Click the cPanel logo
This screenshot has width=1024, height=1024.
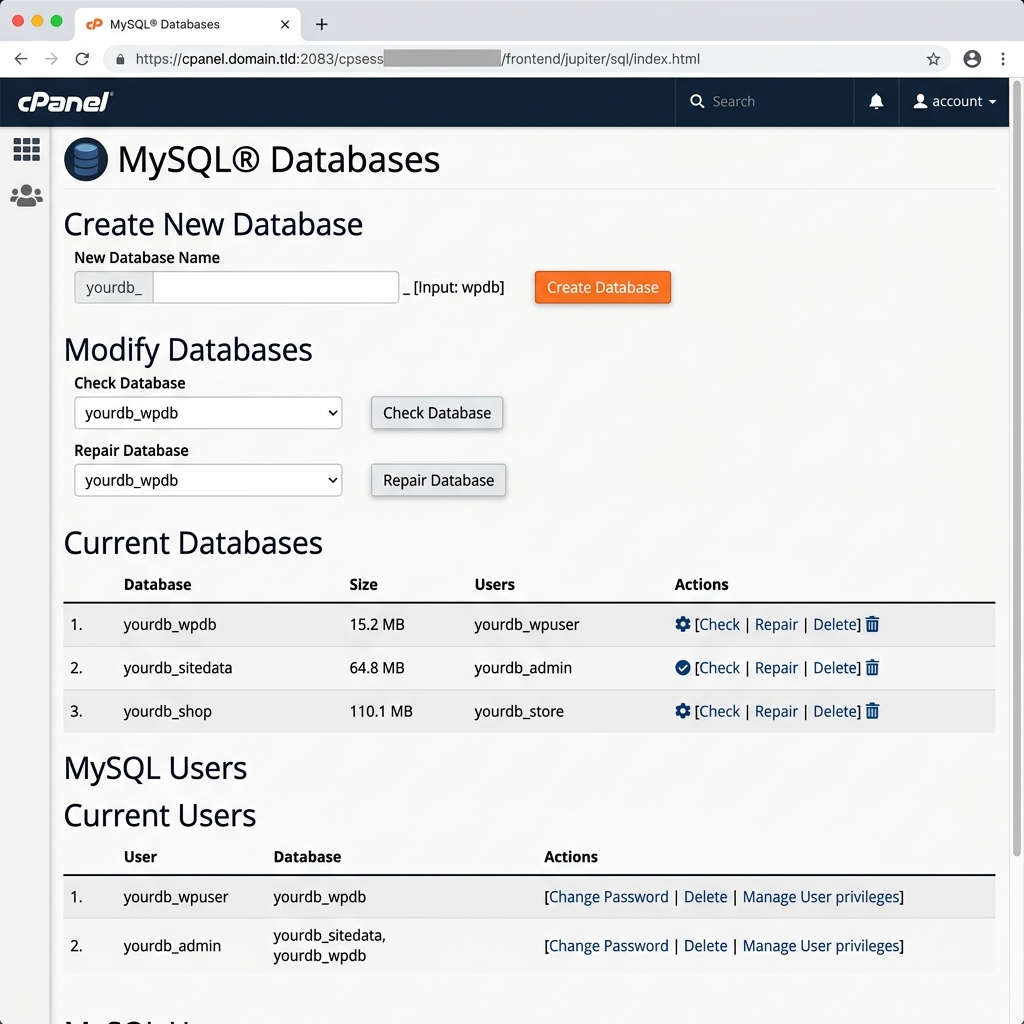tap(65, 102)
